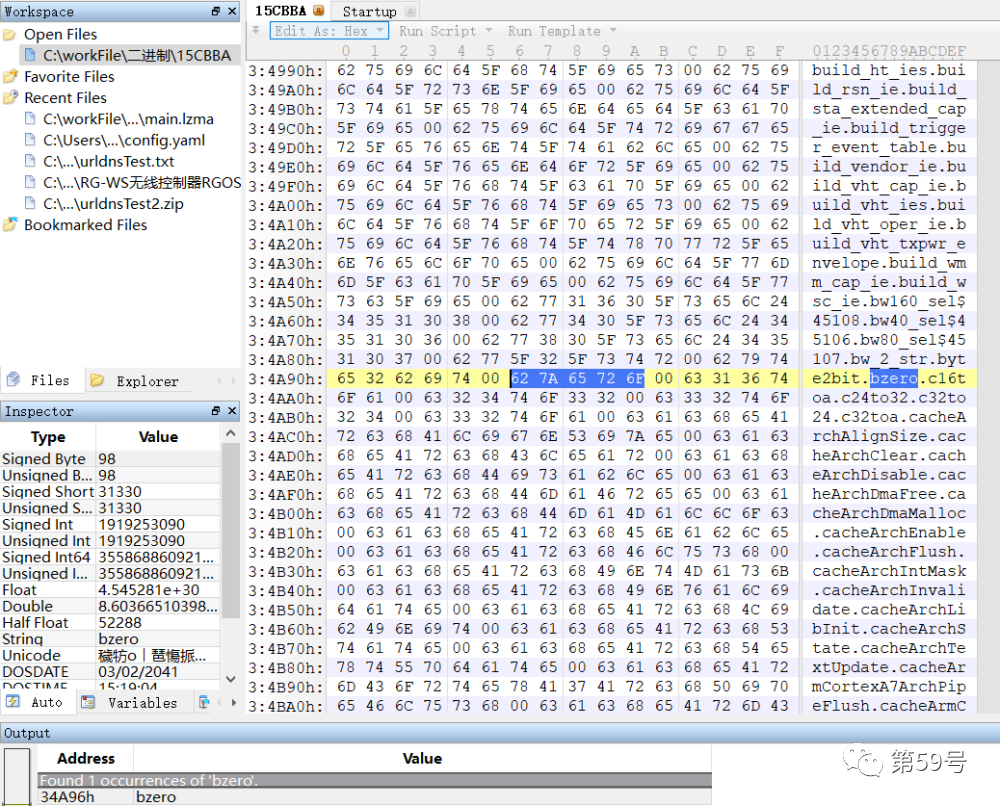Image resolution: width=1000 pixels, height=806 pixels.
Task: Switch to the Variables tab in Inspector
Action: [x=132, y=703]
